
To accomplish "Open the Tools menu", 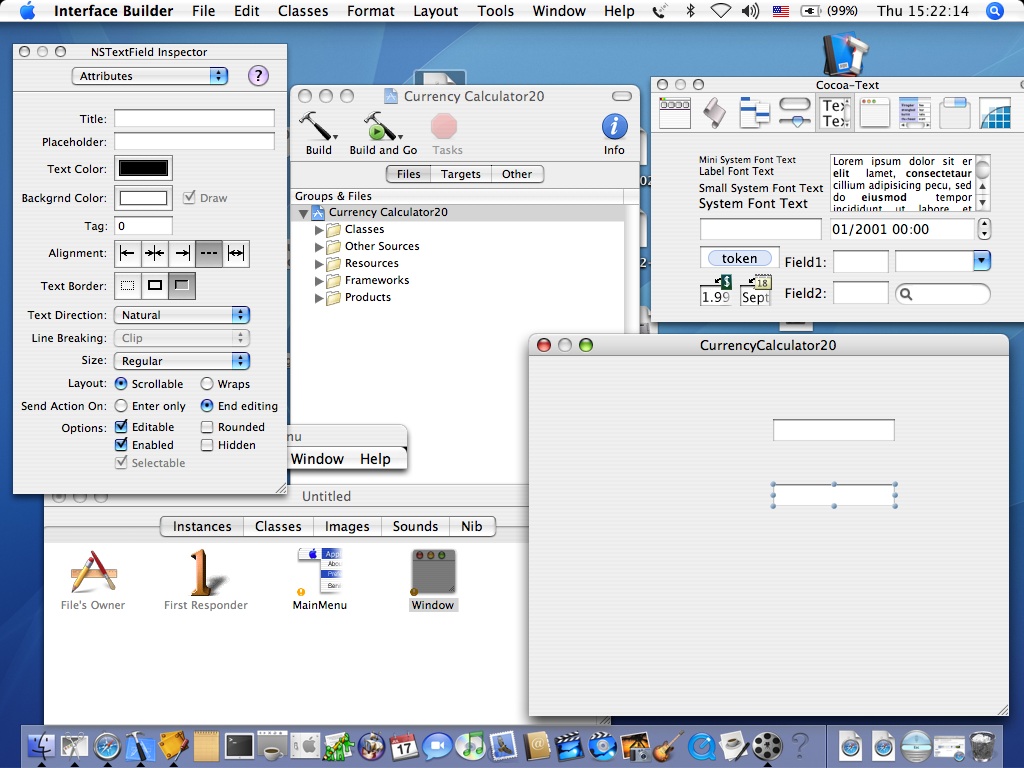I will click(496, 11).
